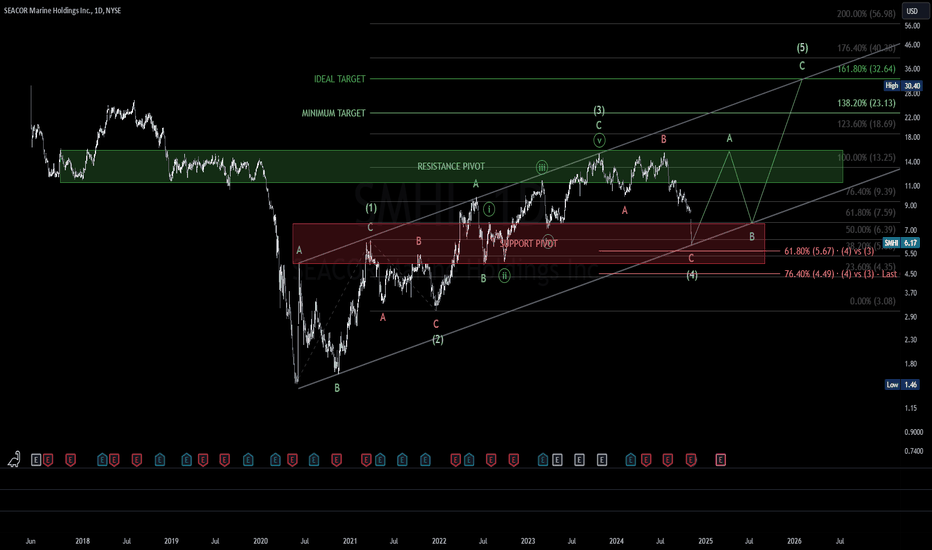The image size is (932, 550).
Task: Select the 161.80% (32.64) Fibonacci label
Action: click(x=866, y=69)
